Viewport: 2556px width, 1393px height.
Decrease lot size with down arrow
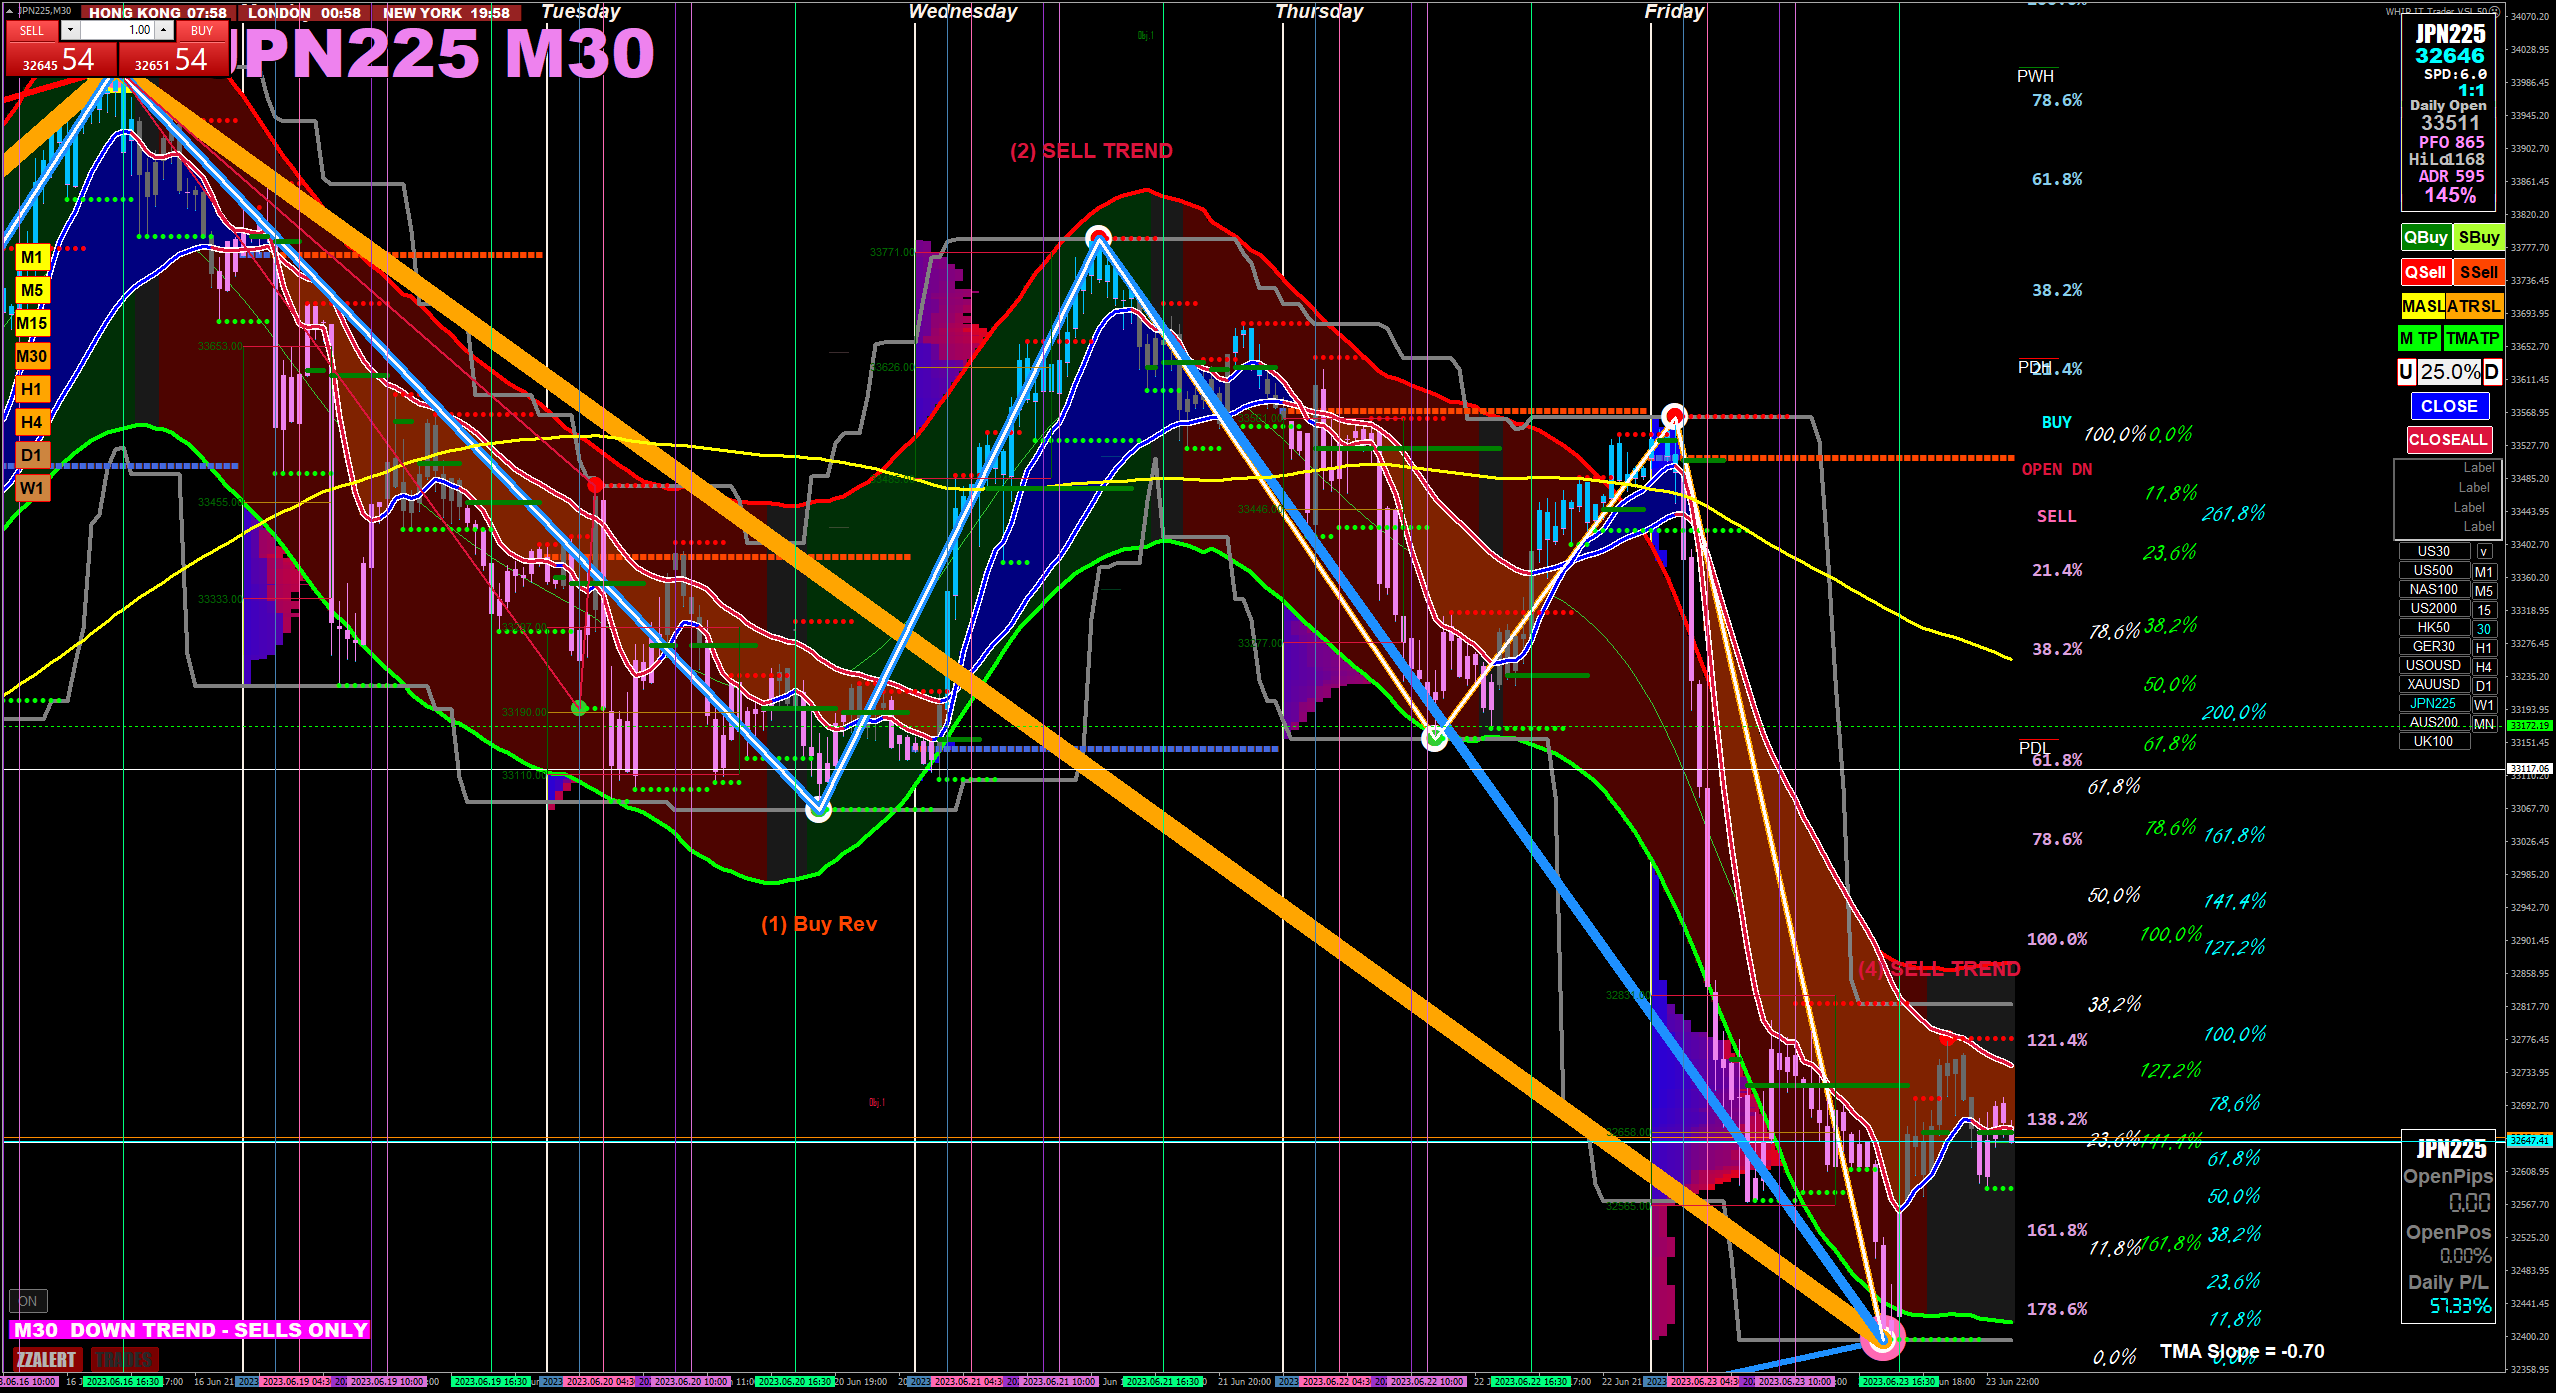click(x=70, y=30)
